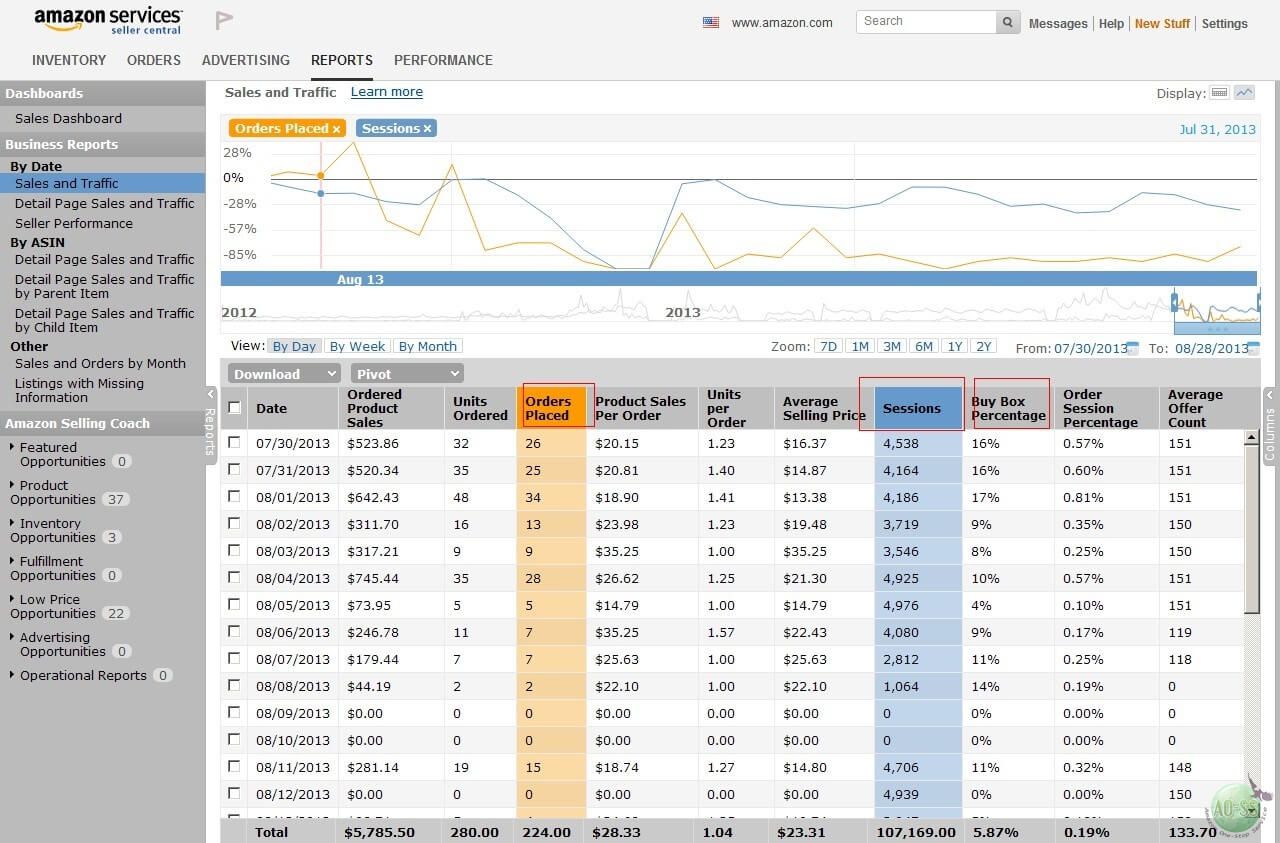Remove the Orders Placed chart metric
This screenshot has width=1280, height=843.
click(x=337, y=129)
